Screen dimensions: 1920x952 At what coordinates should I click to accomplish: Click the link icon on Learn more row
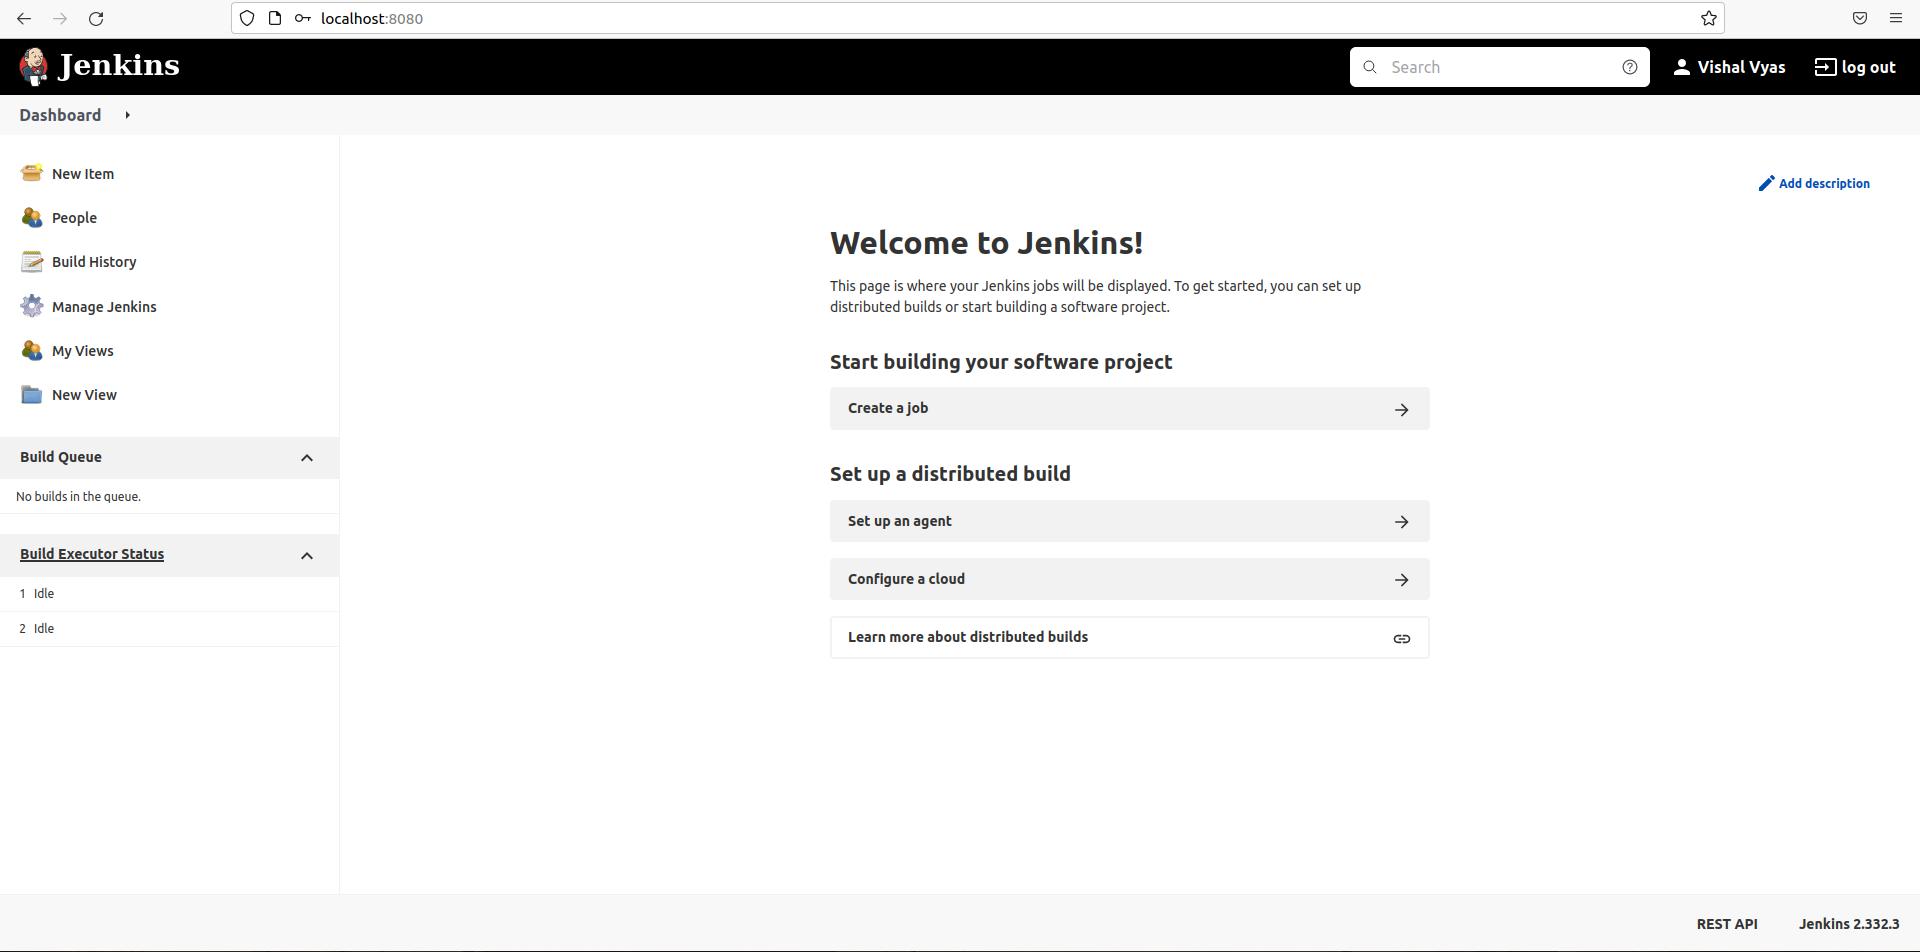tap(1402, 638)
